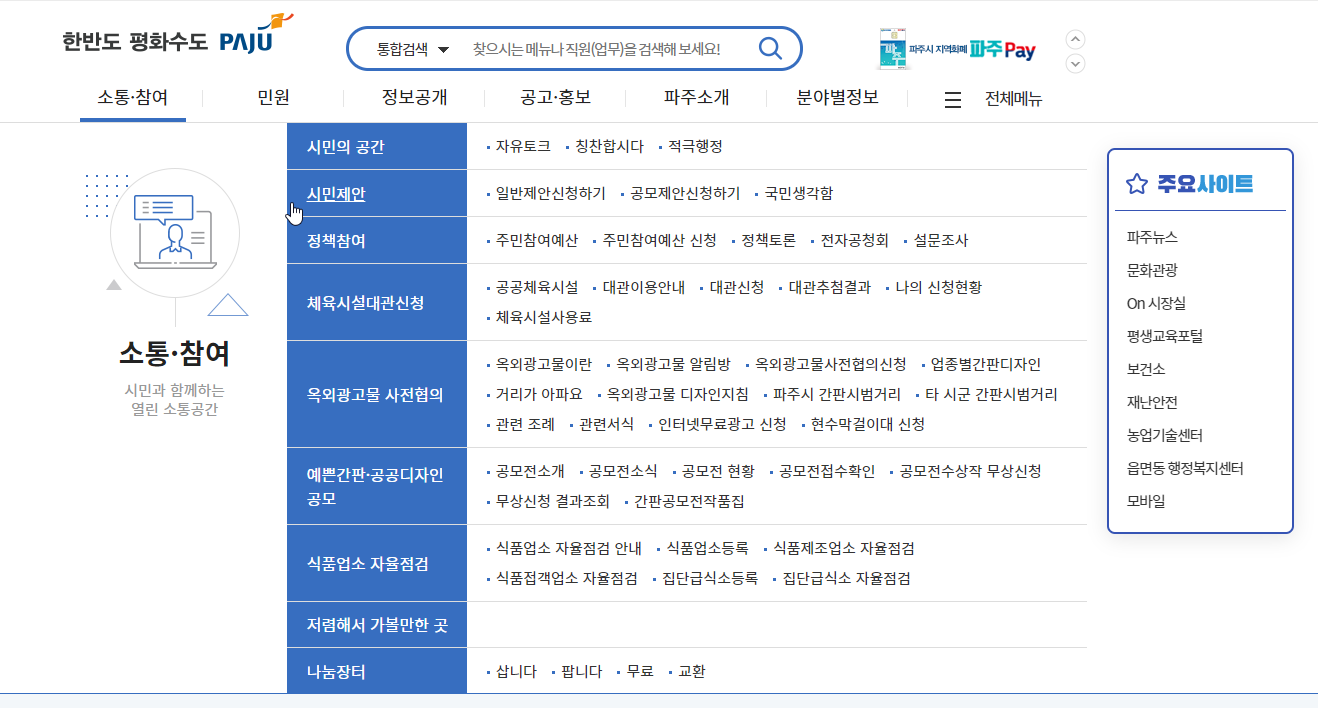Click 저렴해서 가볼만한 곳 category
Viewport: 1318px width, 708px height.
[x=377, y=625]
